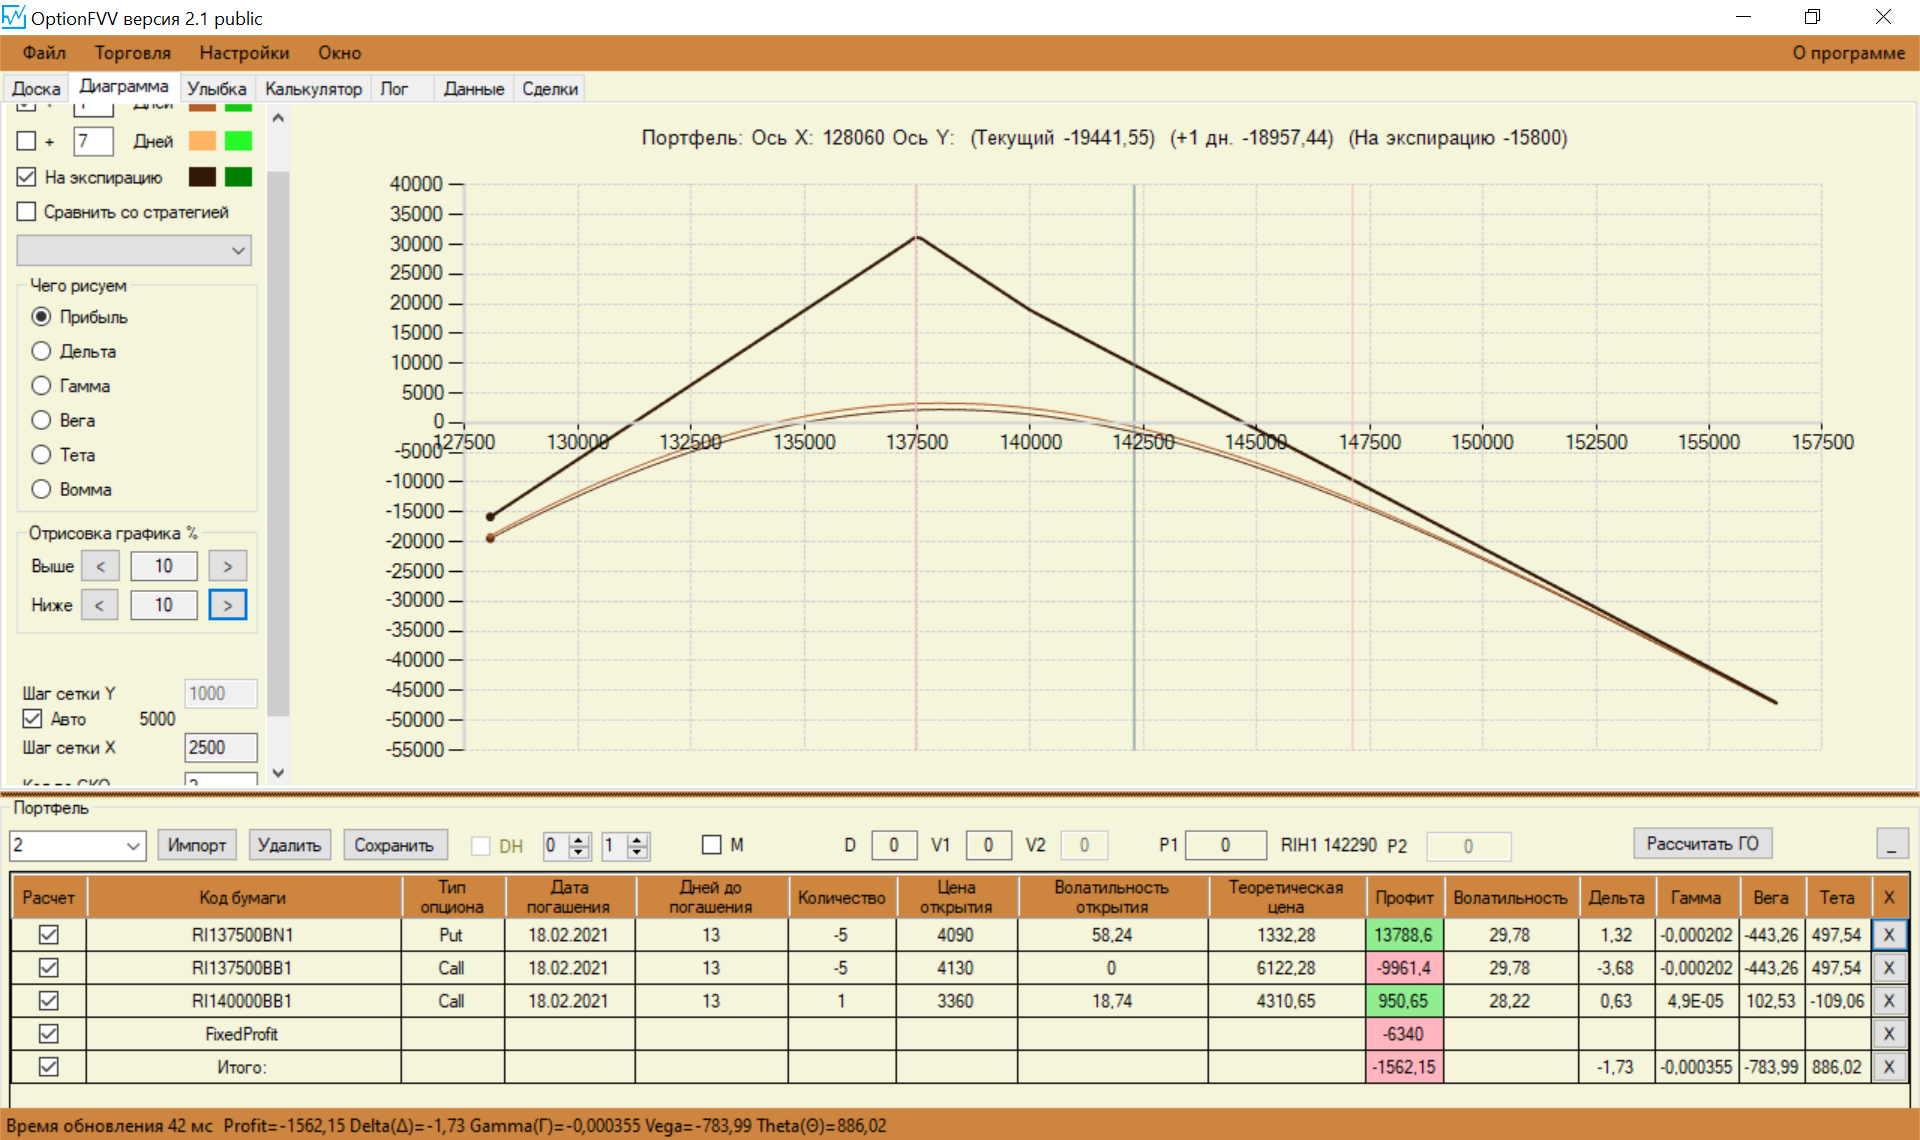This screenshot has height=1140, width=1920.
Task: Click the Рассчитать ГО button
Action: tap(1702, 844)
